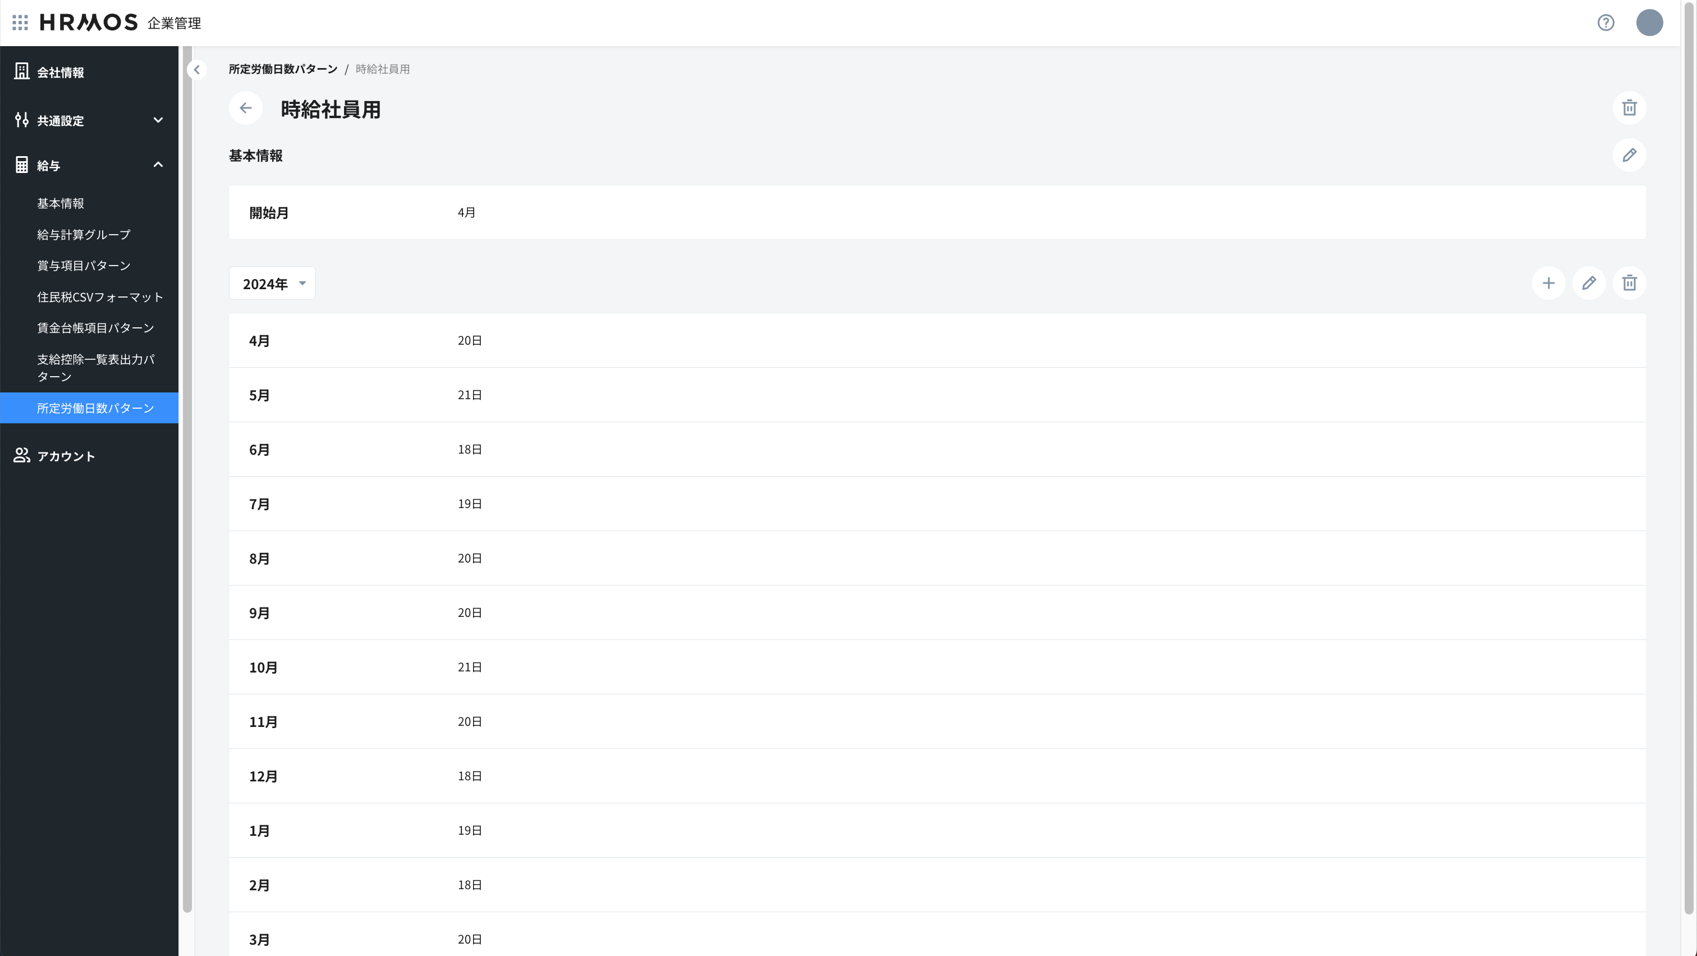This screenshot has height=956, width=1697.
Task: Open the help question mark icon
Action: (x=1605, y=23)
